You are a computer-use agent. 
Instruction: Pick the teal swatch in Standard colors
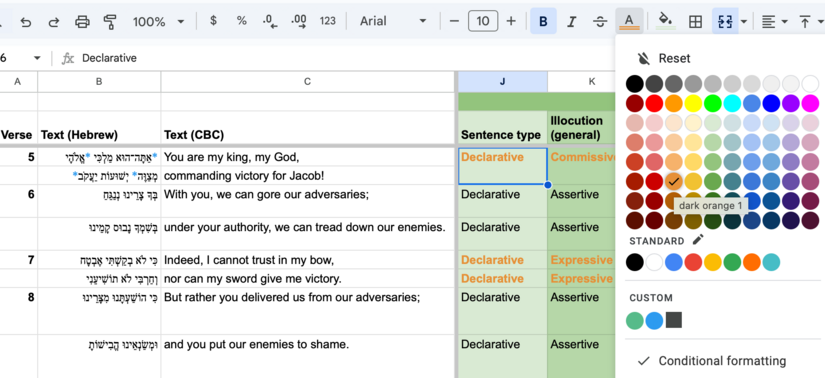coord(771,262)
